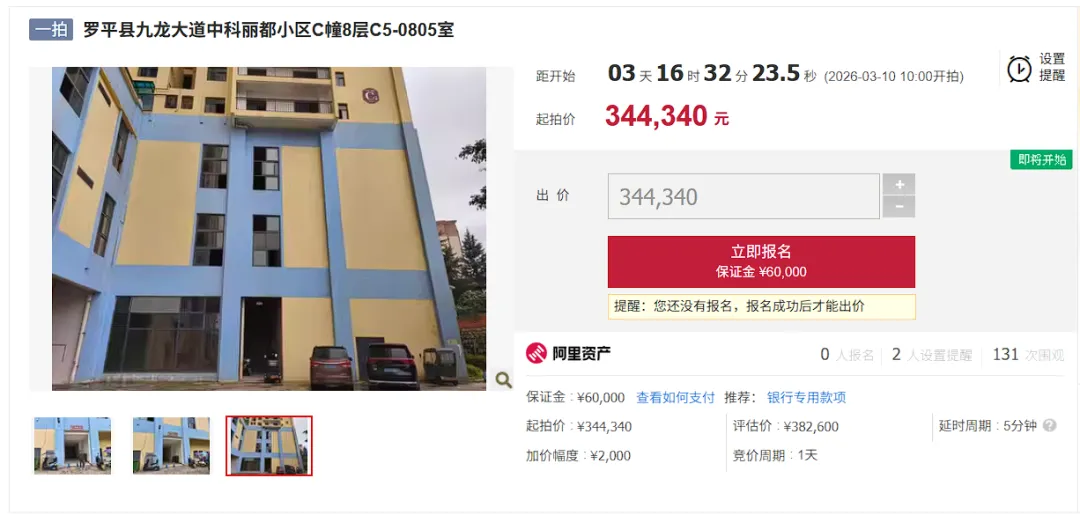
Task: Select the second building thumbnail
Action: click(171, 445)
